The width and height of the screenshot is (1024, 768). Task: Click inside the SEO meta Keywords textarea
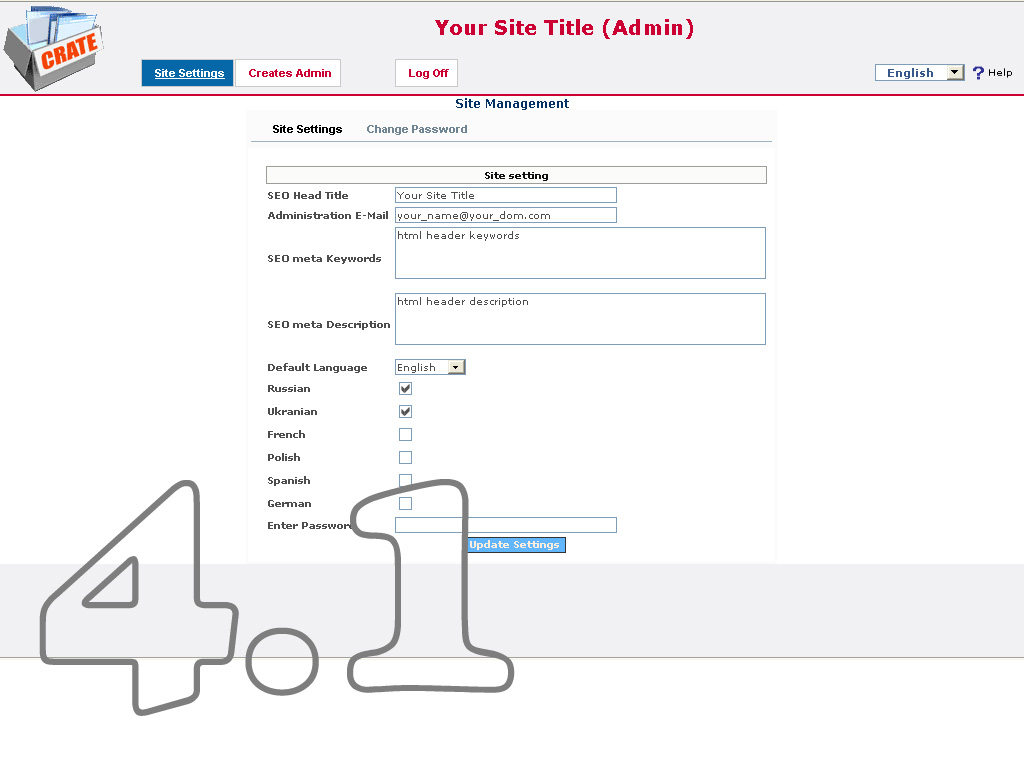(580, 254)
